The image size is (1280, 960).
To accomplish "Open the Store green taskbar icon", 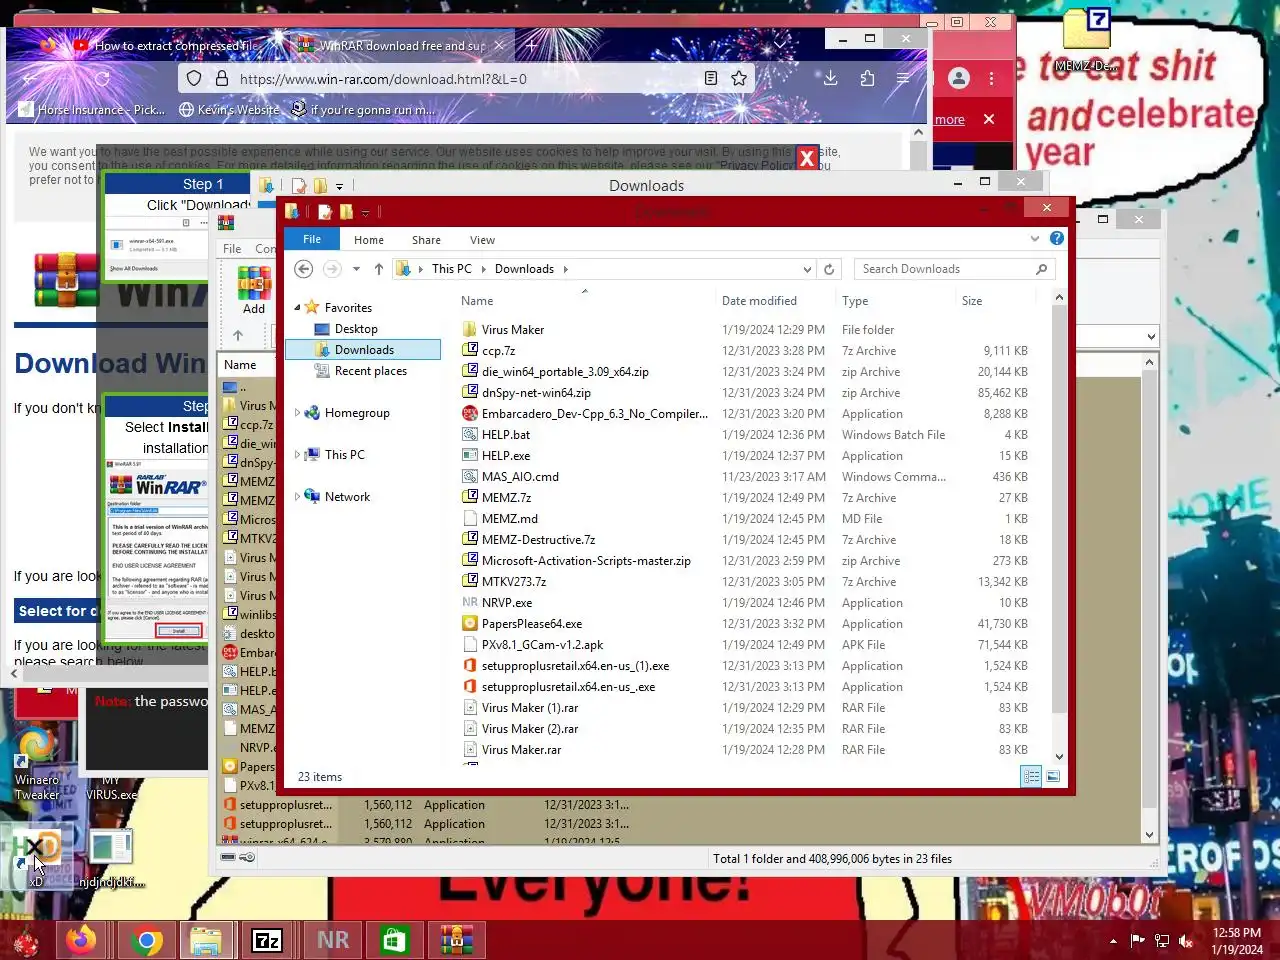I will [x=394, y=940].
